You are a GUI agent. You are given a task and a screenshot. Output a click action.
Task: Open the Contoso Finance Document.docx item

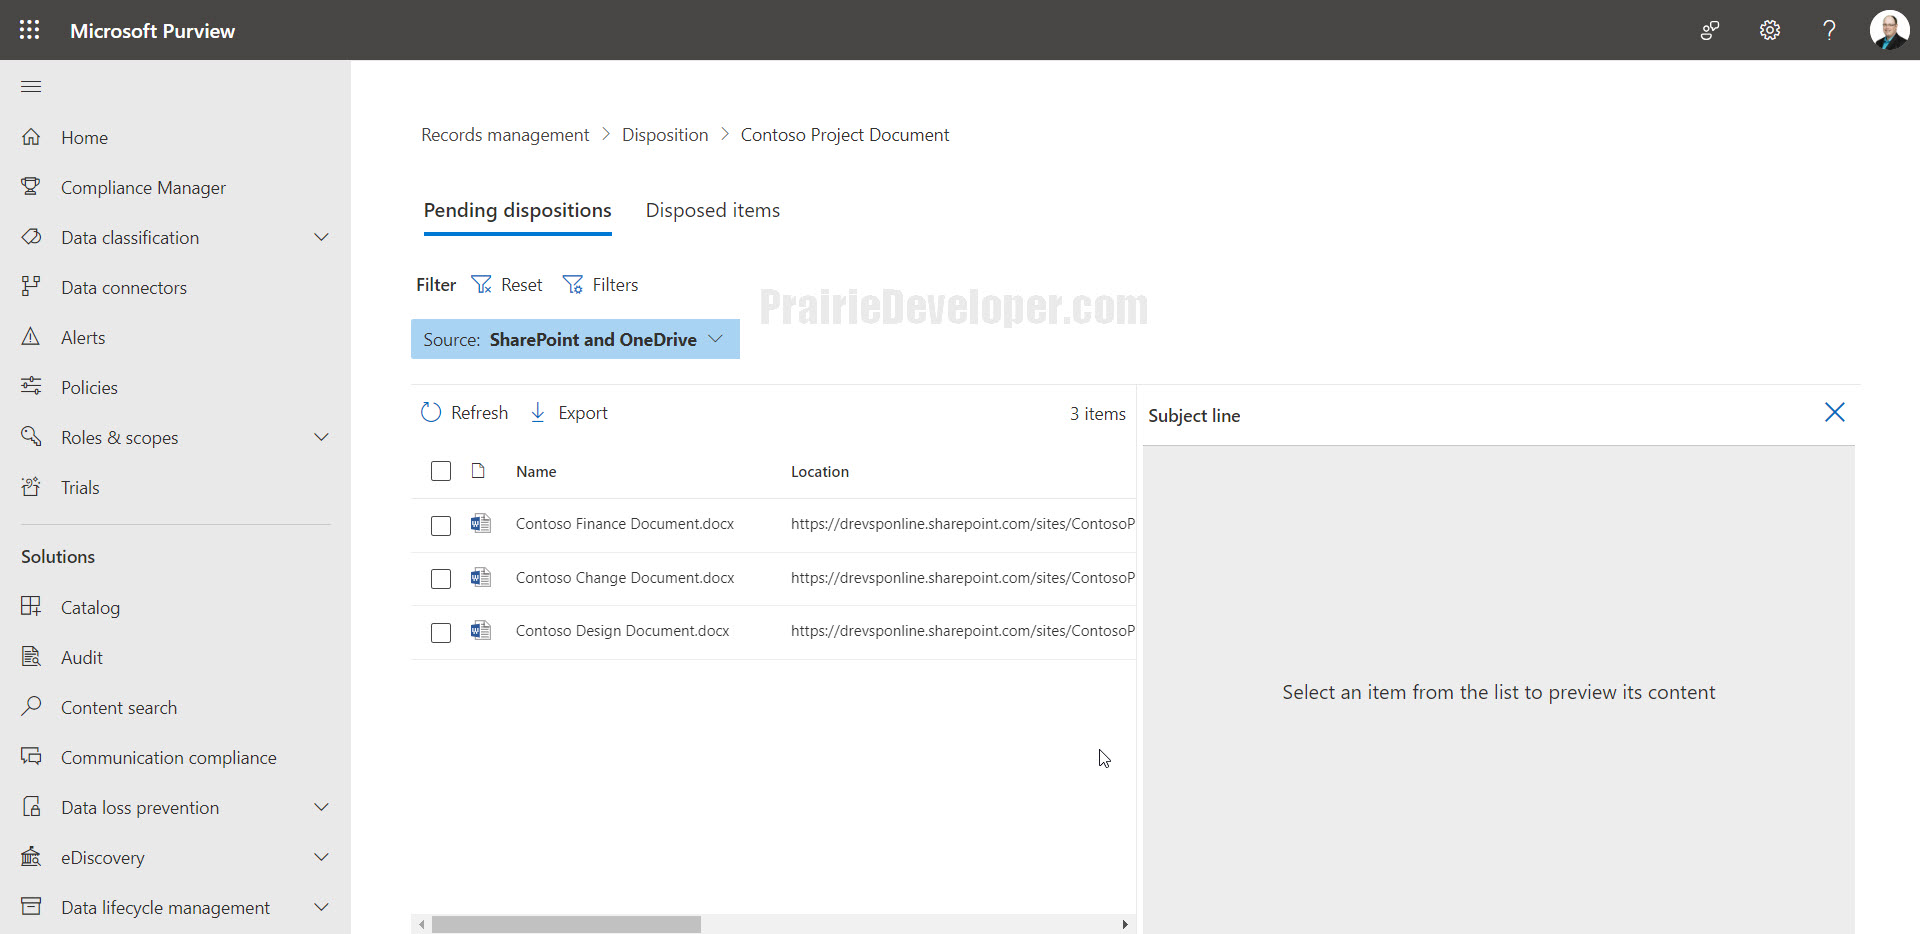(x=625, y=523)
